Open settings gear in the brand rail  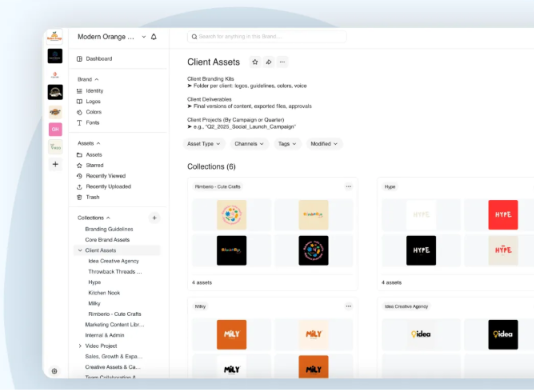(x=54, y=371)
